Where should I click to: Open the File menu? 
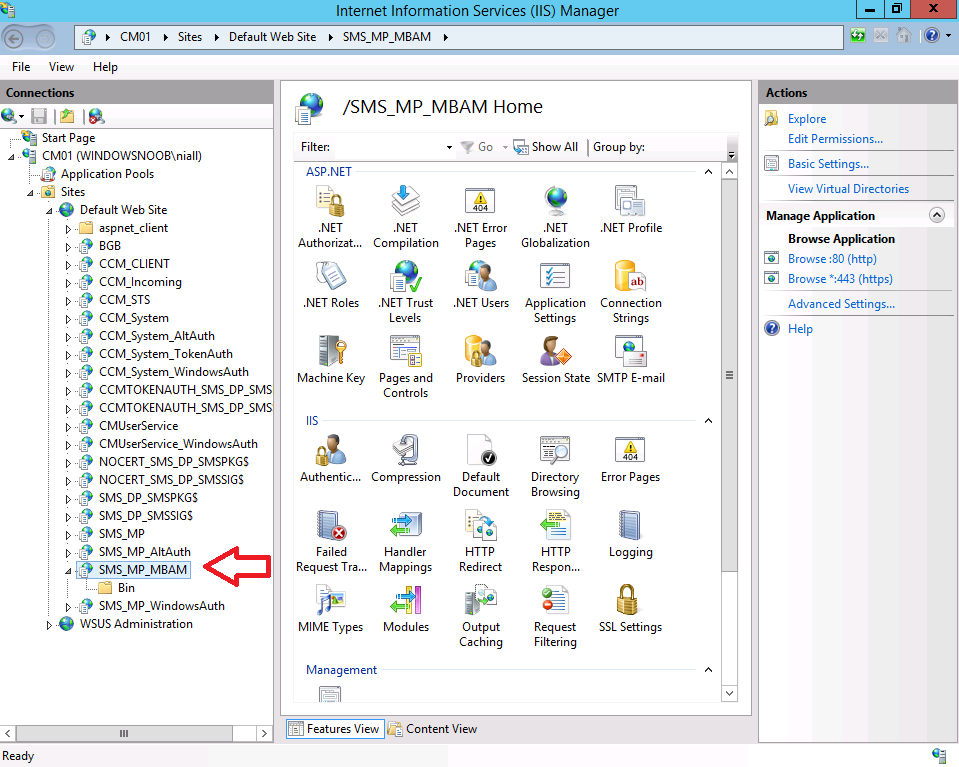(21, 67)
